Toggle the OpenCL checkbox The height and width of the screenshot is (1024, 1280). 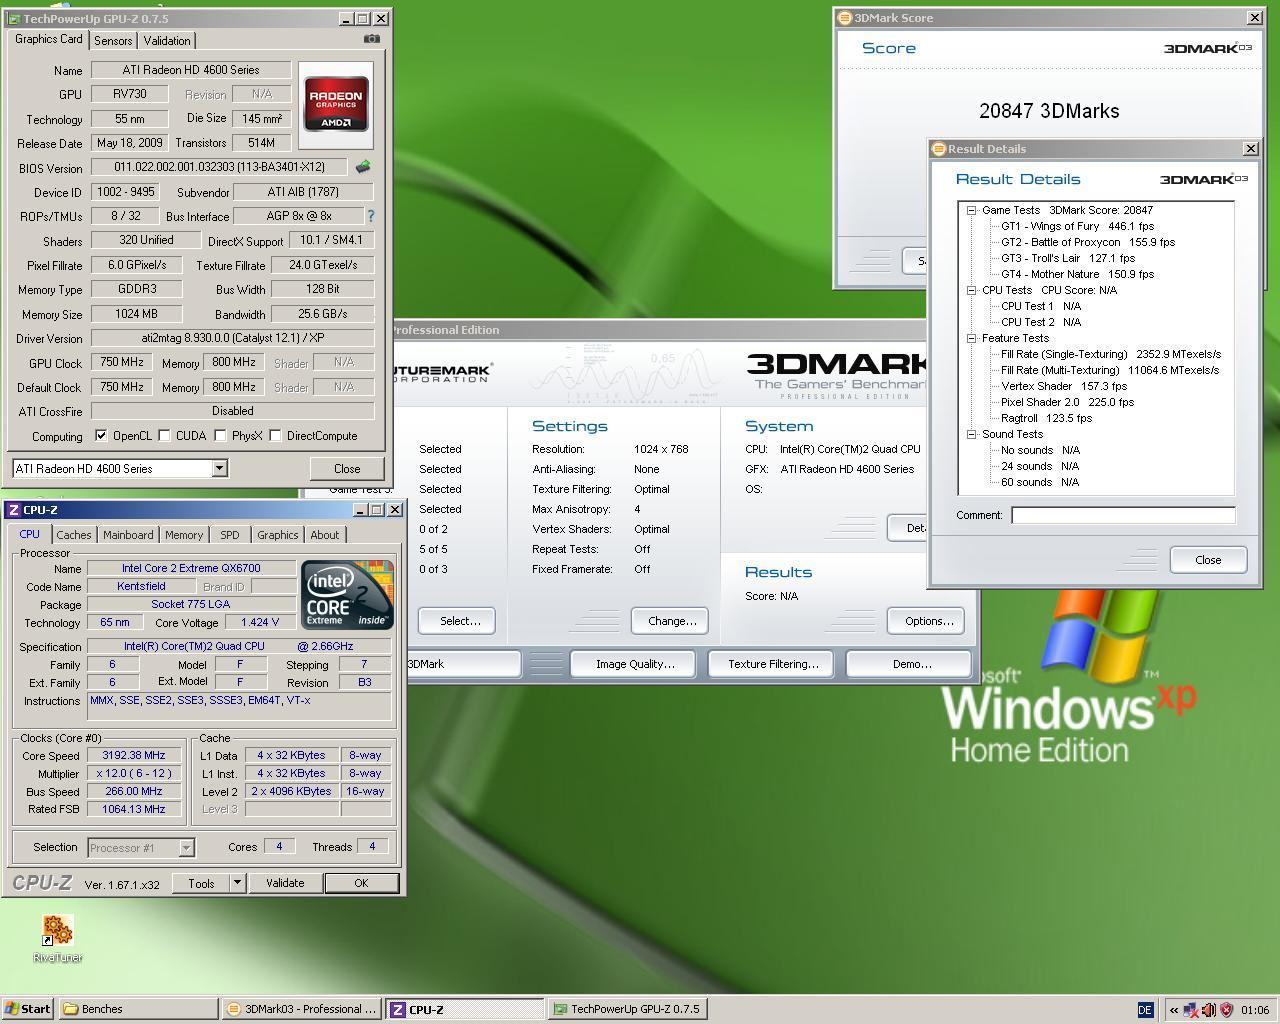(x=101, y=436)
